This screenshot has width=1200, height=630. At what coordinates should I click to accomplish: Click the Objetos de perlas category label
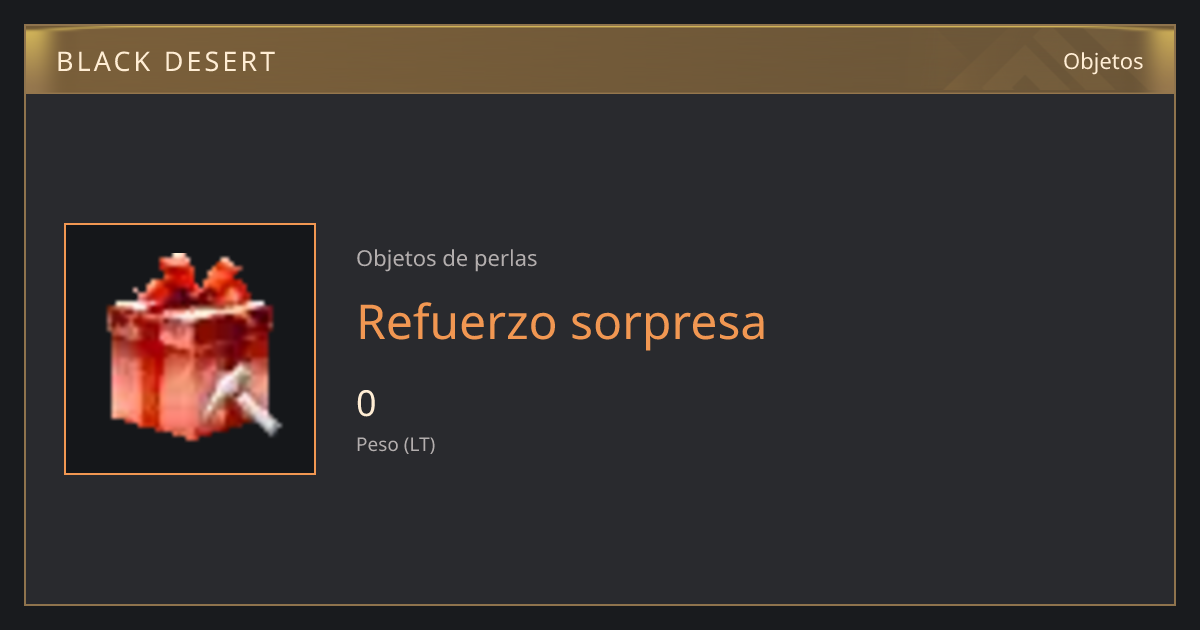446,258
